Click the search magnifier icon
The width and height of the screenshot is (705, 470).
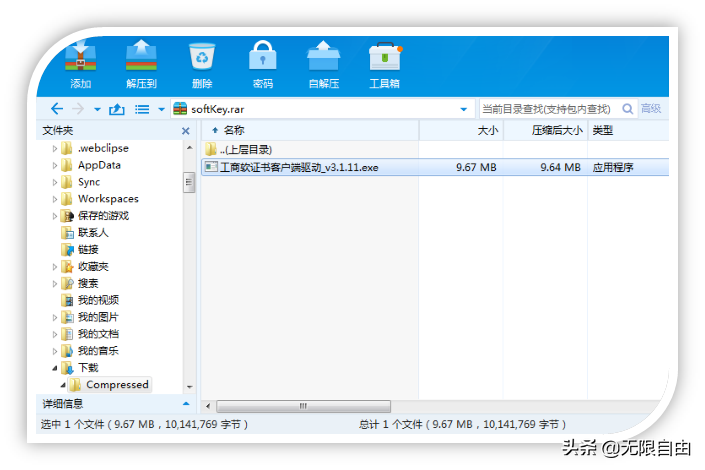click(x=628, y=109)
